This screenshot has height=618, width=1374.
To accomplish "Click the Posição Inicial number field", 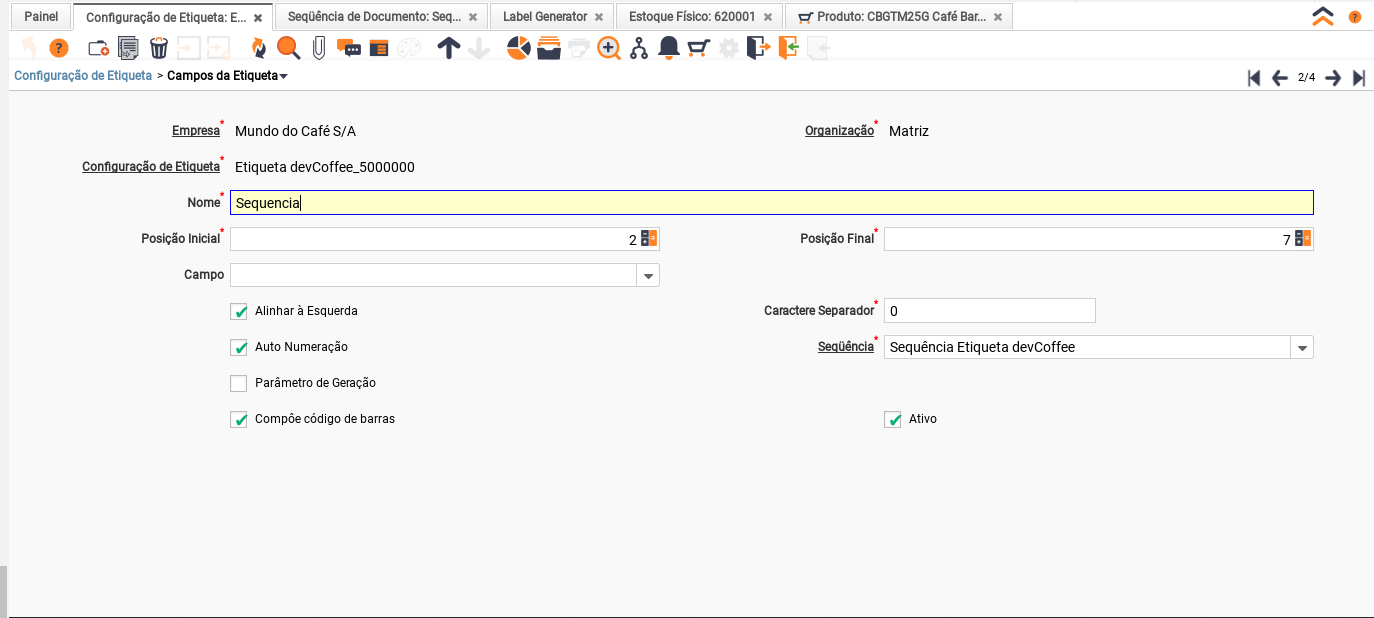I will [434, 239].
